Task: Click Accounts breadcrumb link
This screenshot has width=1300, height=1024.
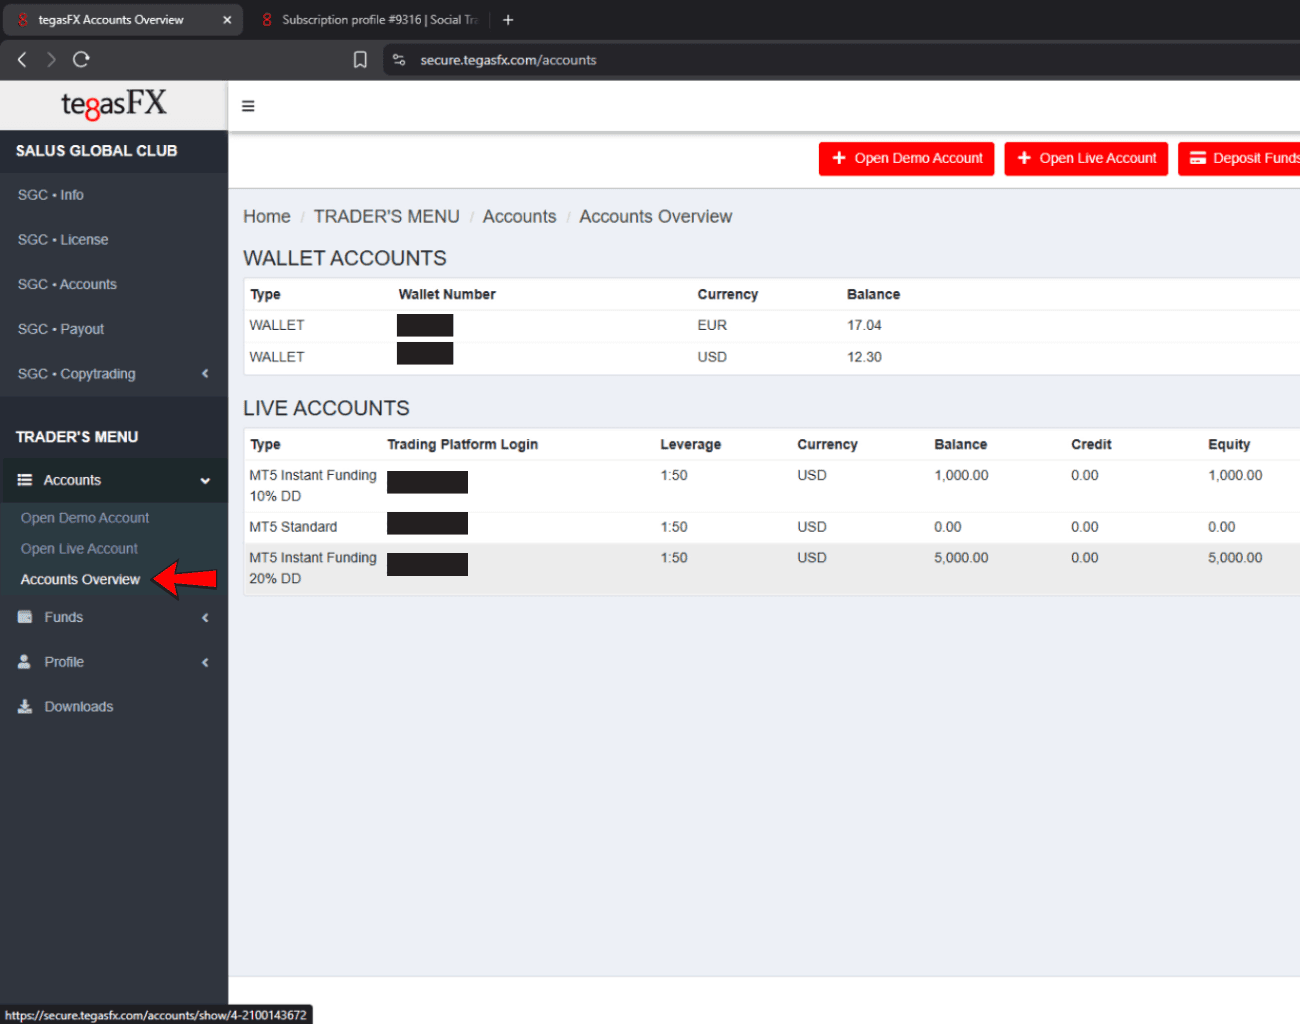Action: tap(519, 217)
